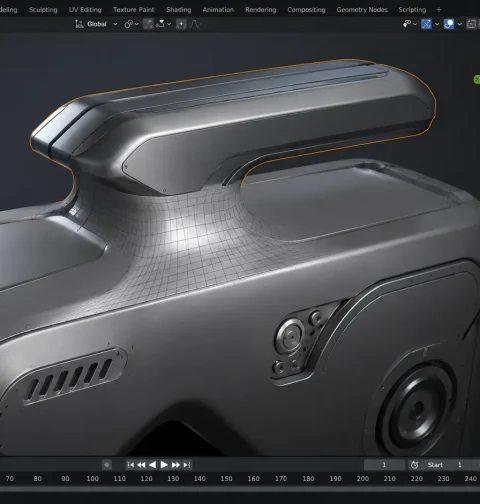This screenshot has height=504, width=480.
Task: Play the animation in reverse
Action: tap(152, 465)
